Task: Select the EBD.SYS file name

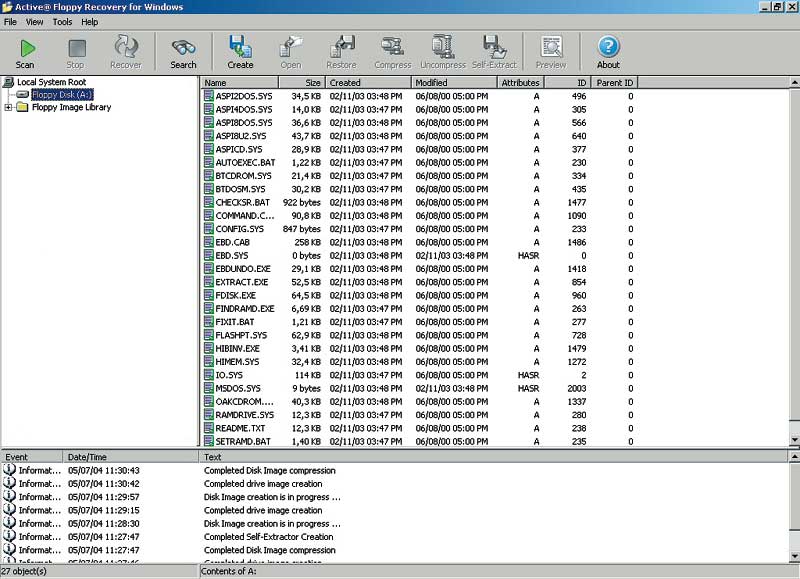Action: pos(232,256)
